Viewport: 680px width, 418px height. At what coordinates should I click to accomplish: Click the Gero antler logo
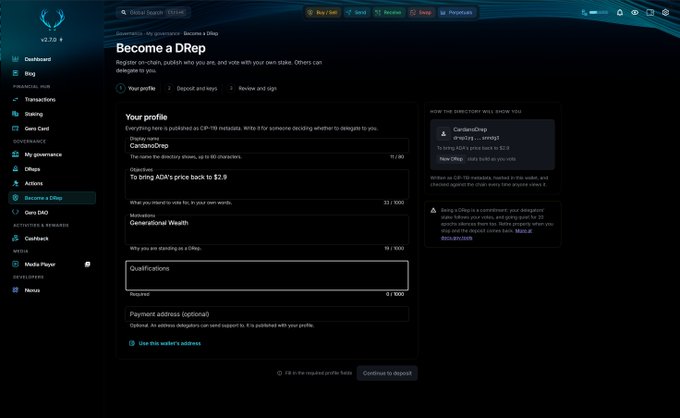tap(52, 20)
